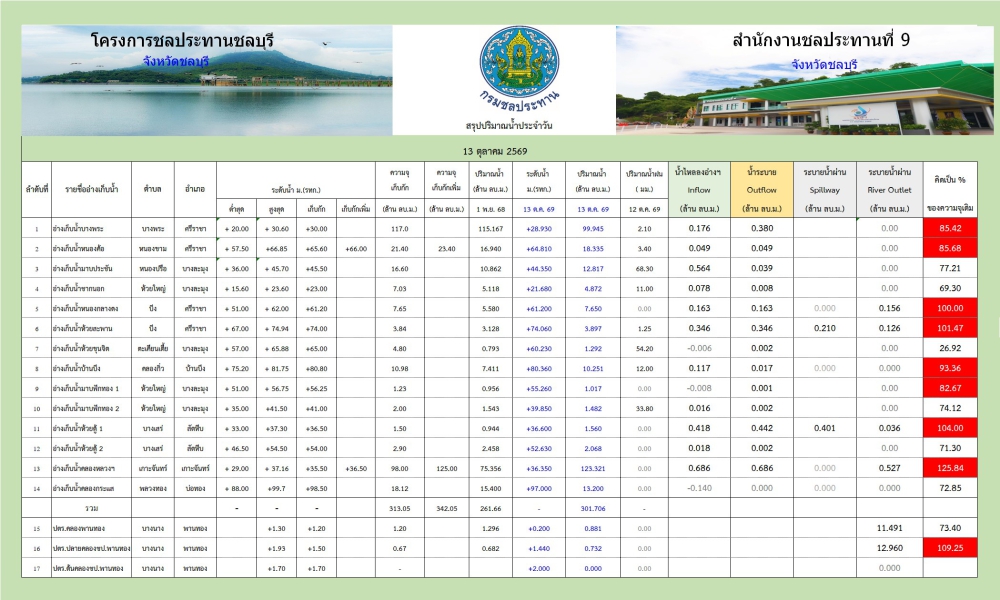Select the 0.564 inflow cell

pos(699,268)
